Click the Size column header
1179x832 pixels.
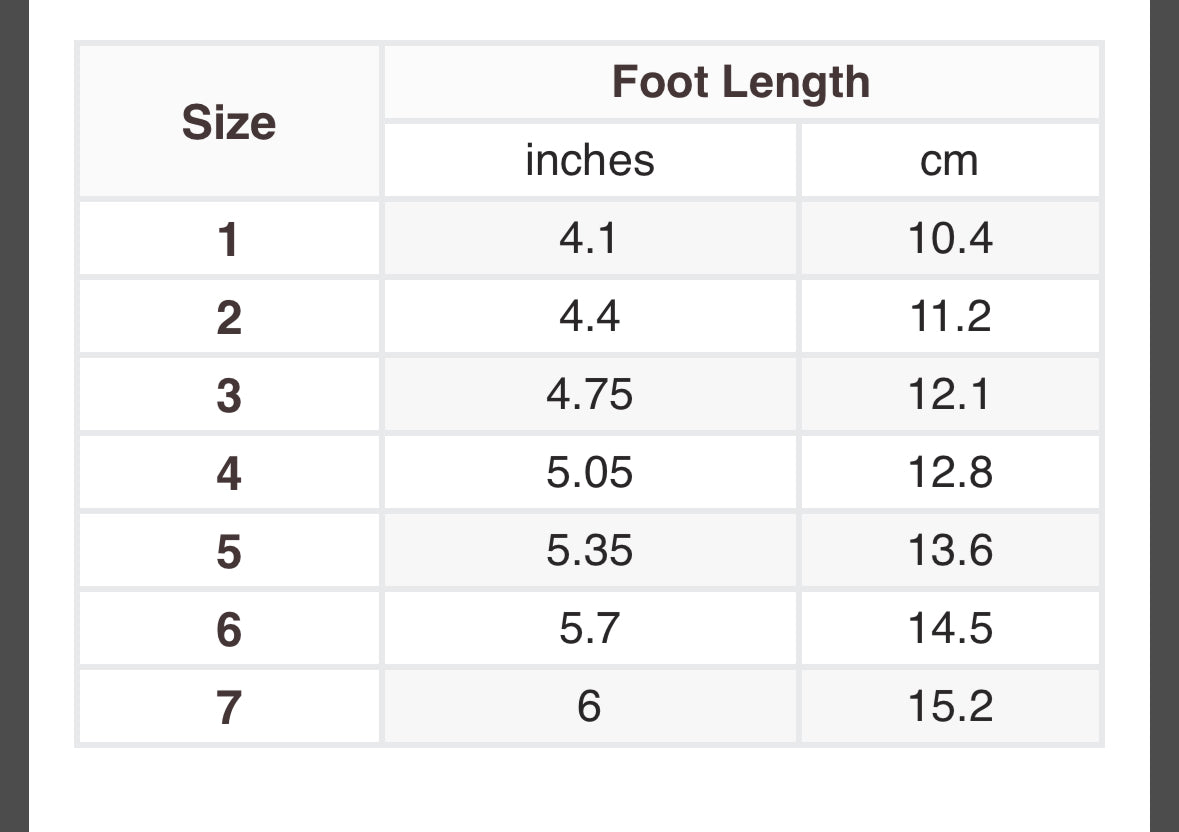click(229, 121)
